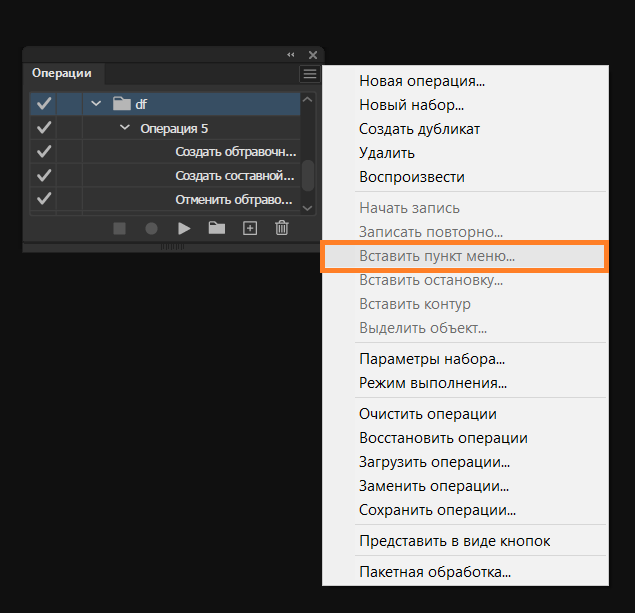Open the Операции panel hamburger menu
This screenshot has width=635, height=613.
tap(310, 74)
